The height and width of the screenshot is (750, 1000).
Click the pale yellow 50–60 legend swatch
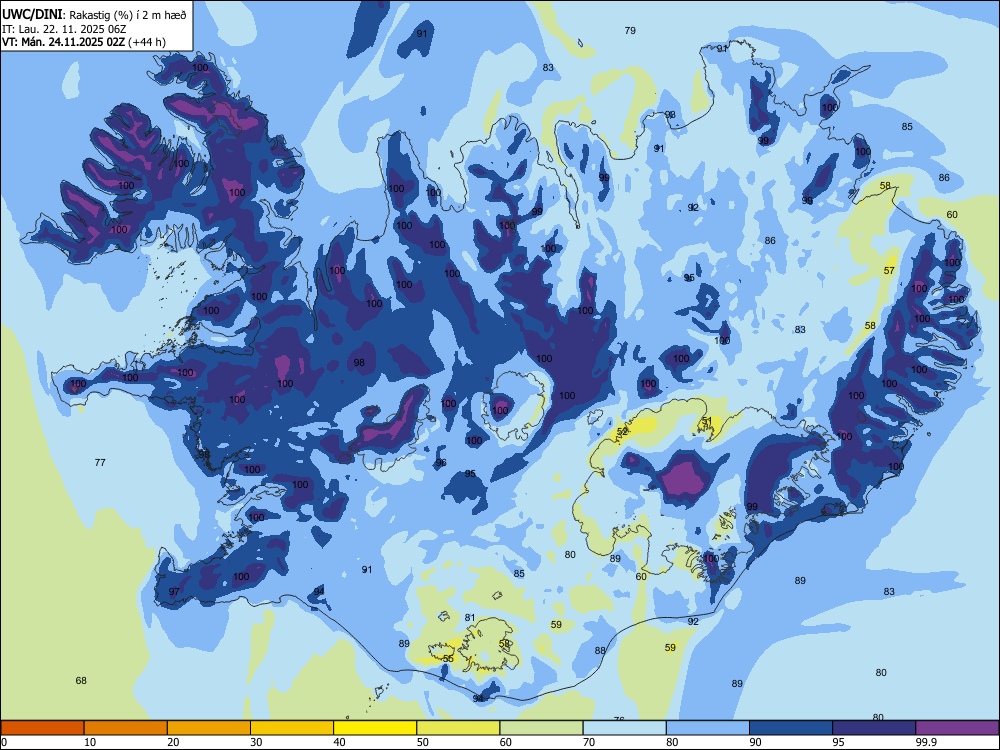458,728
